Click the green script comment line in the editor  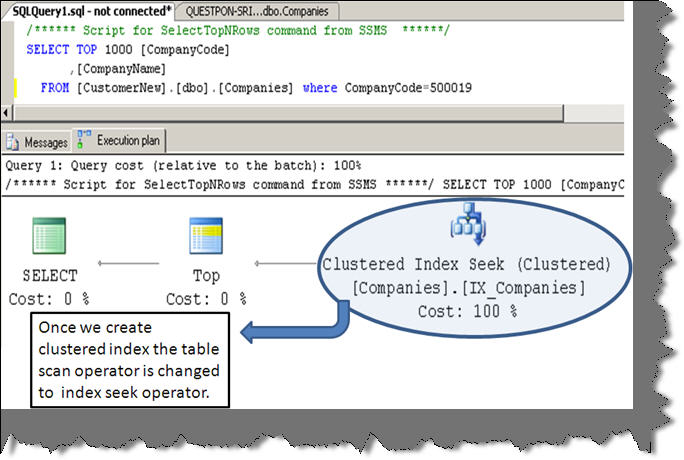pos(238,31)
